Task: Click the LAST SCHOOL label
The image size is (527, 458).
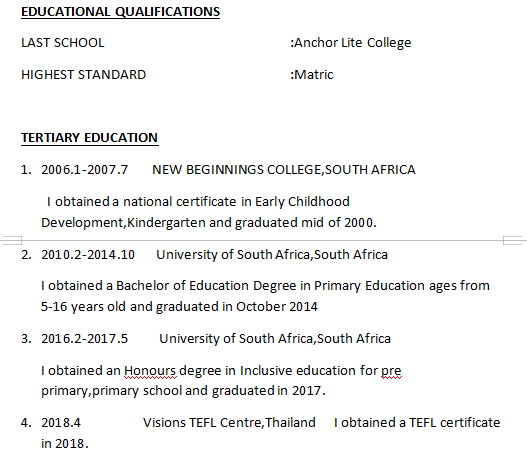Action: pos(63,43)
